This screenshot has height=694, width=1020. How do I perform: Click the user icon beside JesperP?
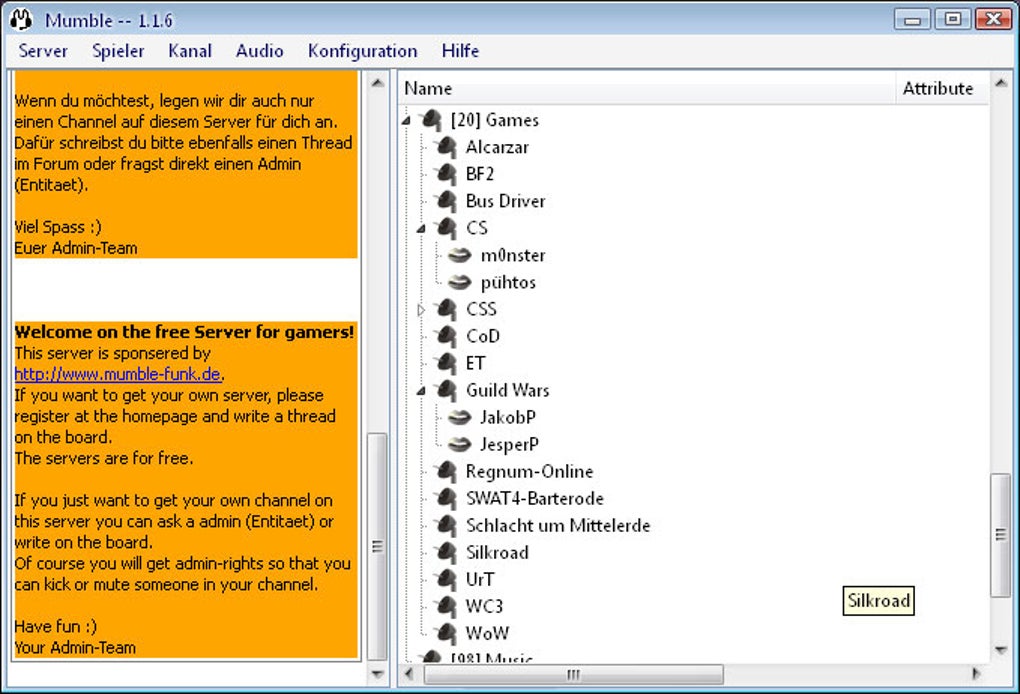pyautogui.click(x=459, y=444)
